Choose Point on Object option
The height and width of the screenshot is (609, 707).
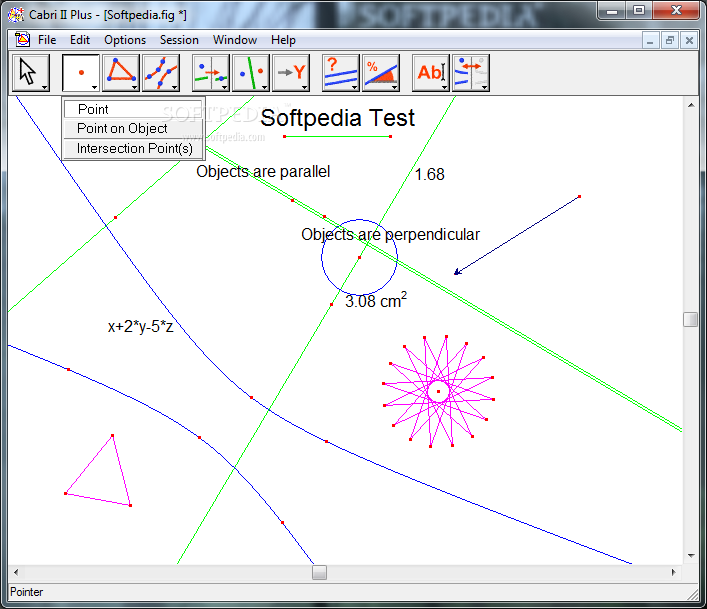click(x=133, y=128)
